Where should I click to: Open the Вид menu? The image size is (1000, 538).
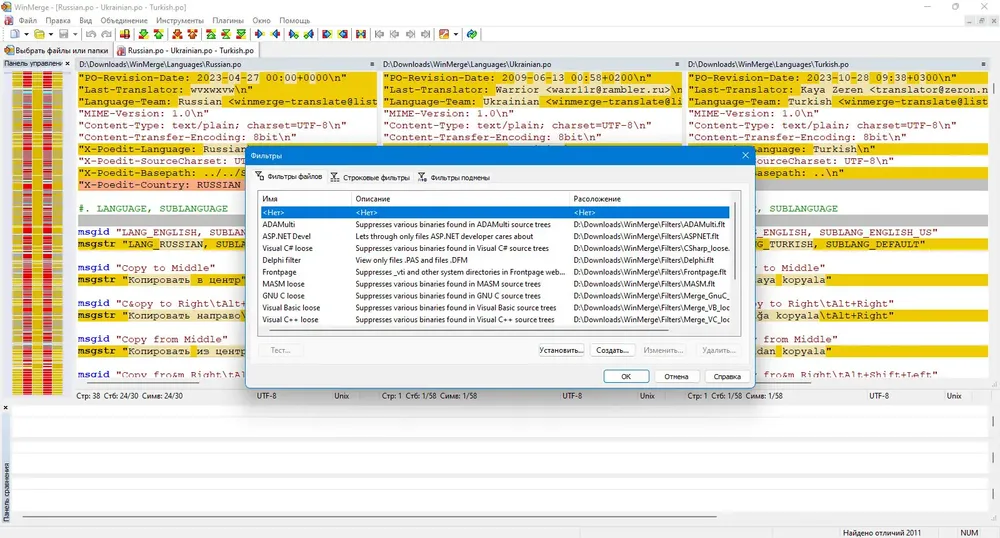coord(85,20)
